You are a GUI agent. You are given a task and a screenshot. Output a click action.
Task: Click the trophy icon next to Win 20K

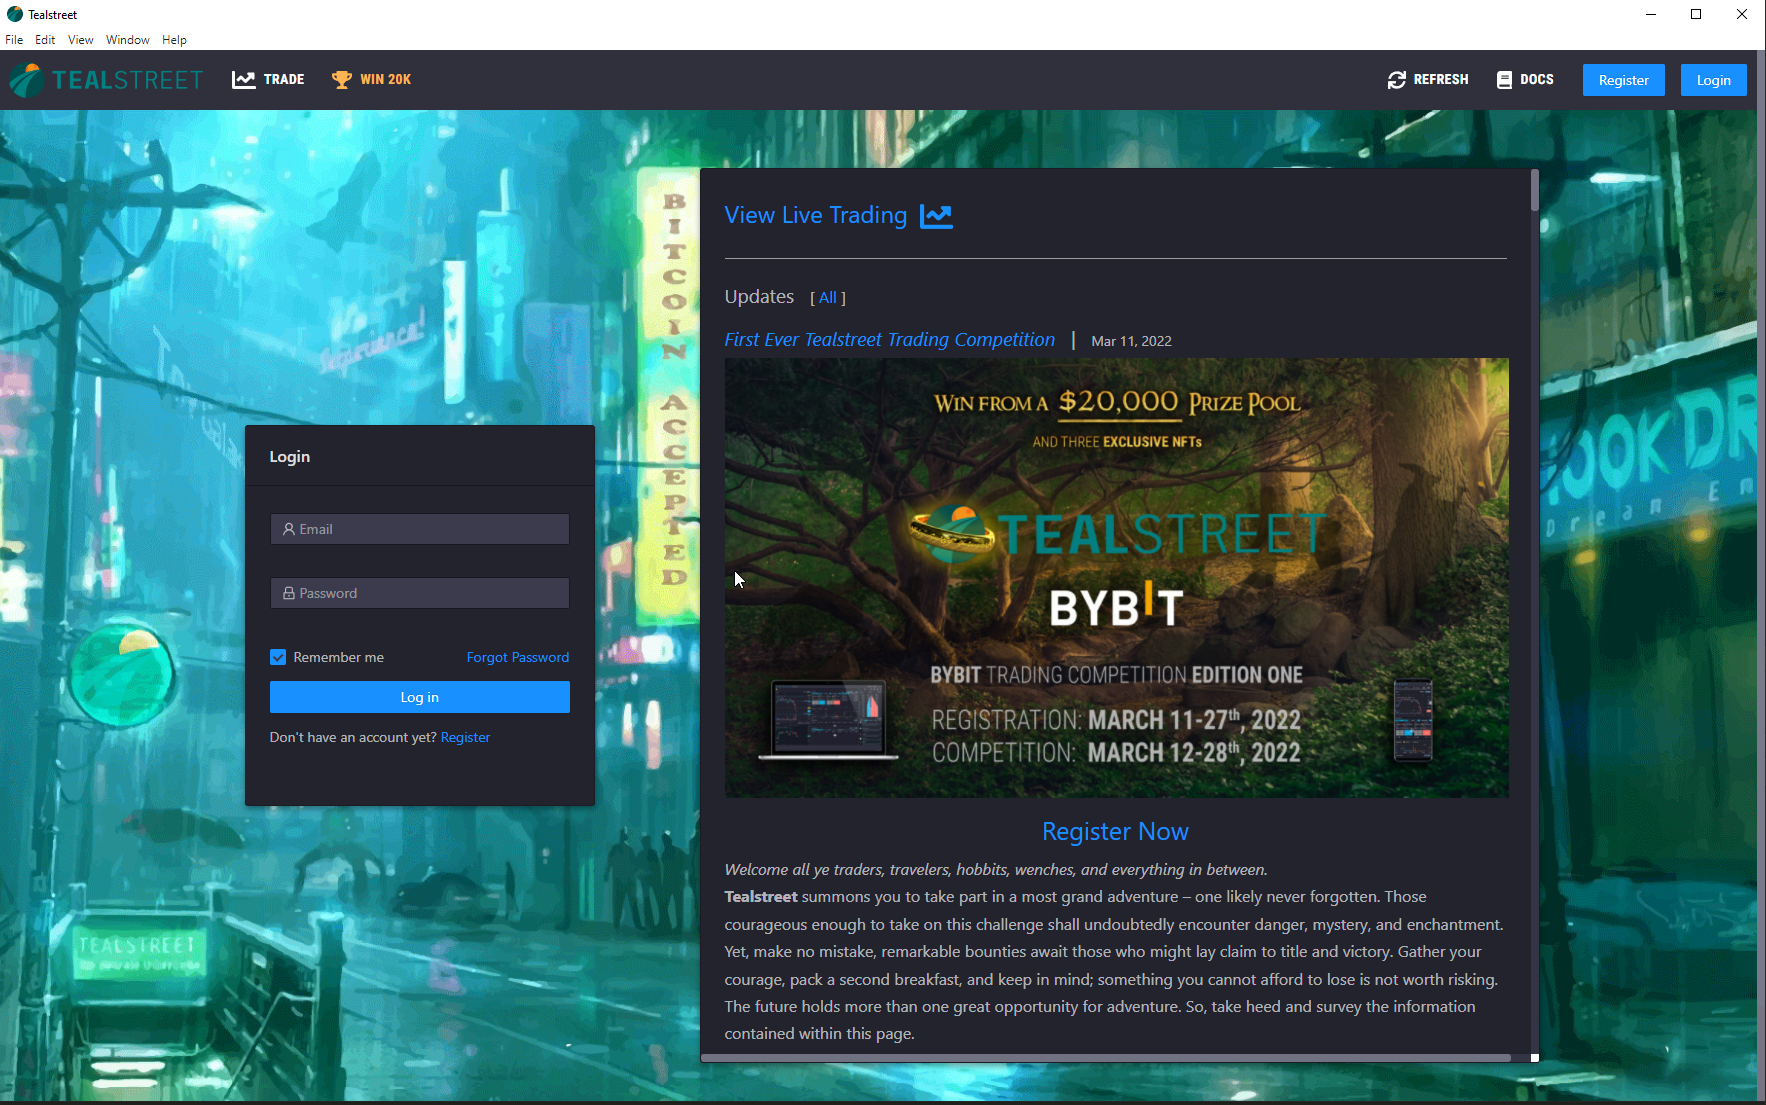[x=342, y=80]
